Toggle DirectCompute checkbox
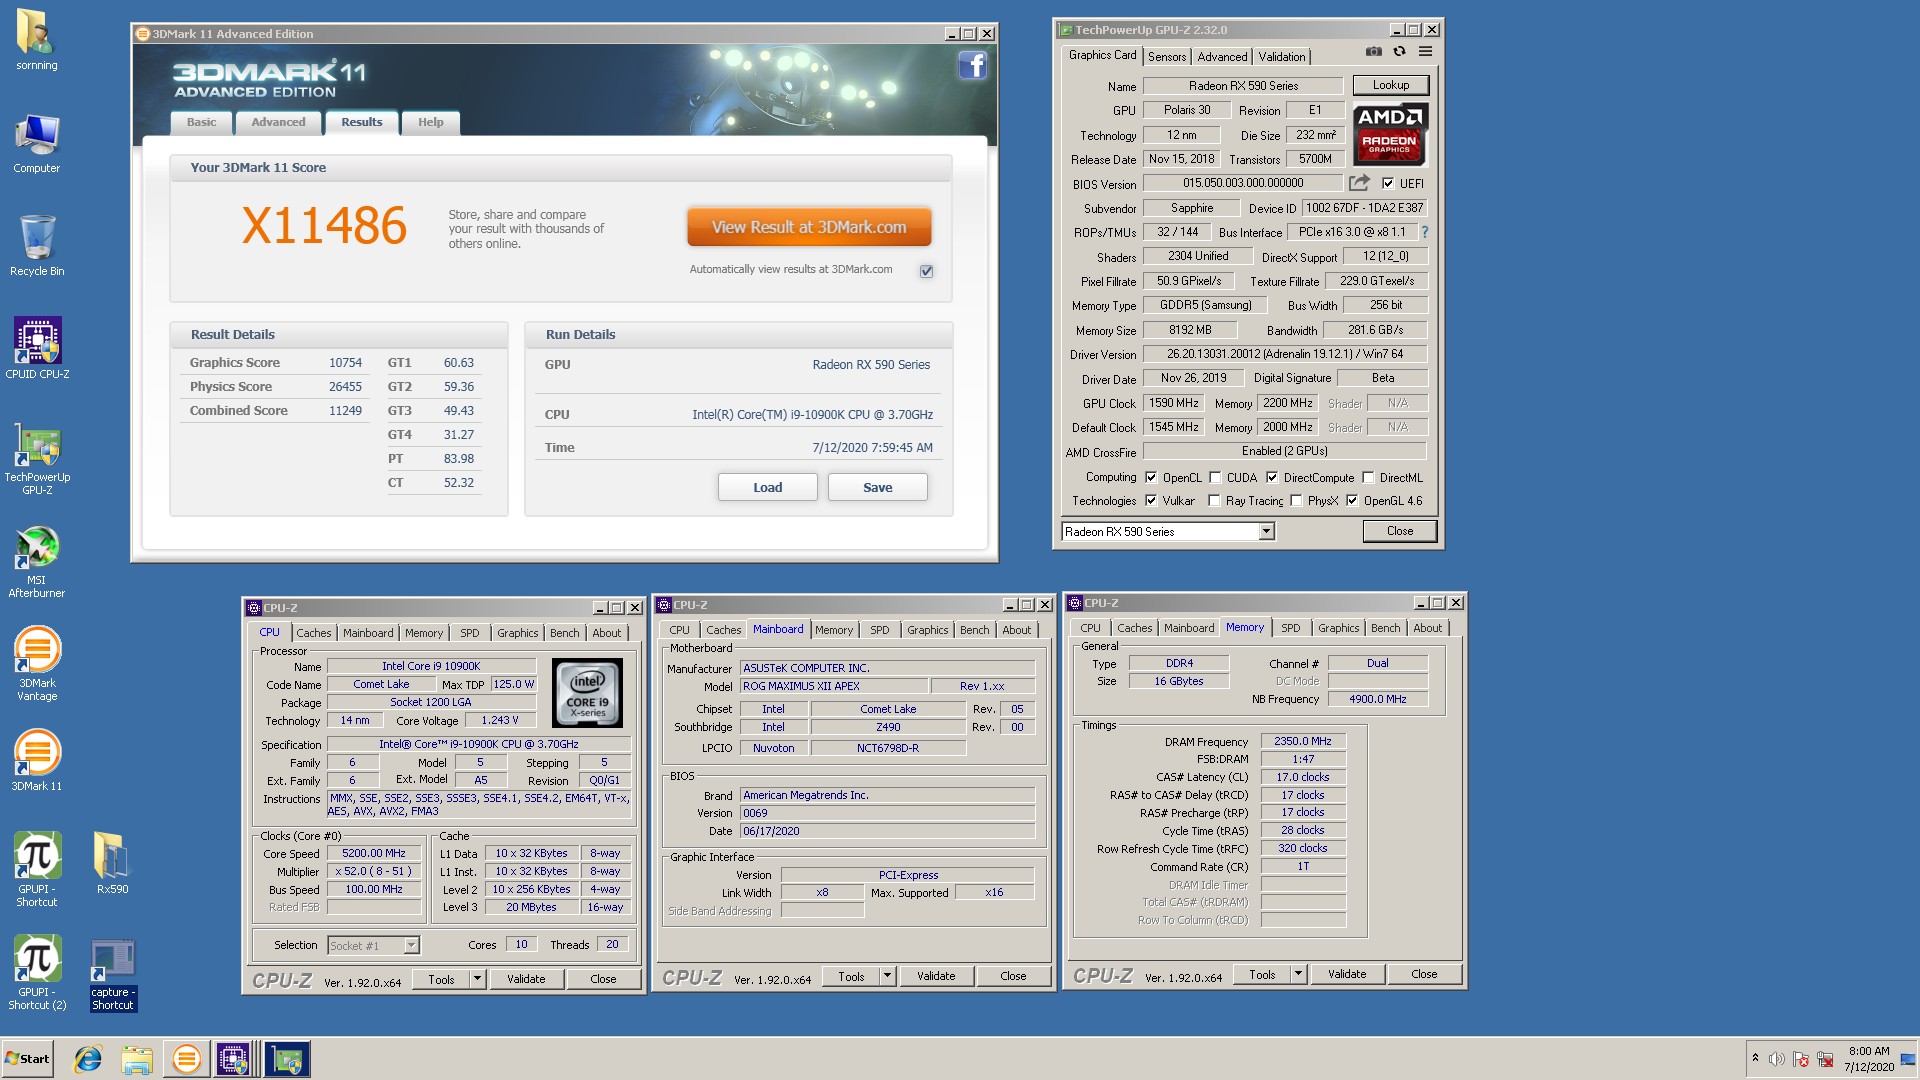This screenshot has height=1080, width=1920. pos(1272,478)
